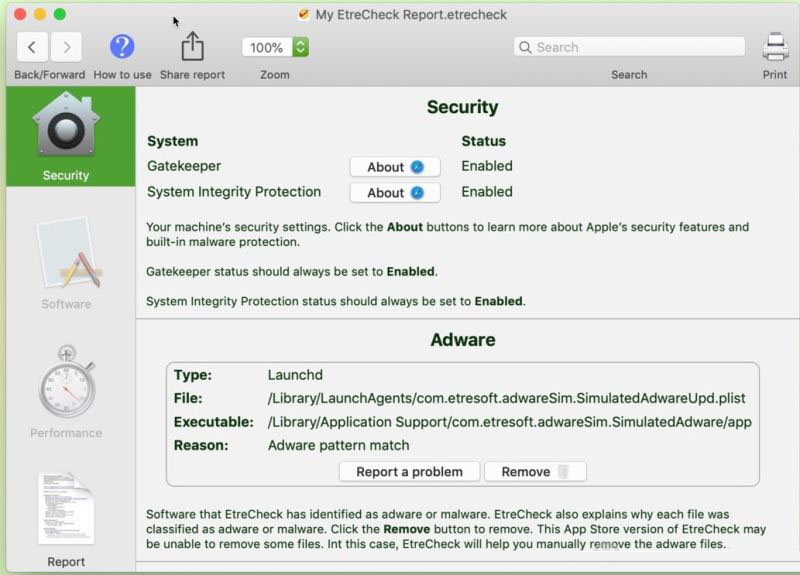
Task: Click the Launchd type value
Action: 295,375
